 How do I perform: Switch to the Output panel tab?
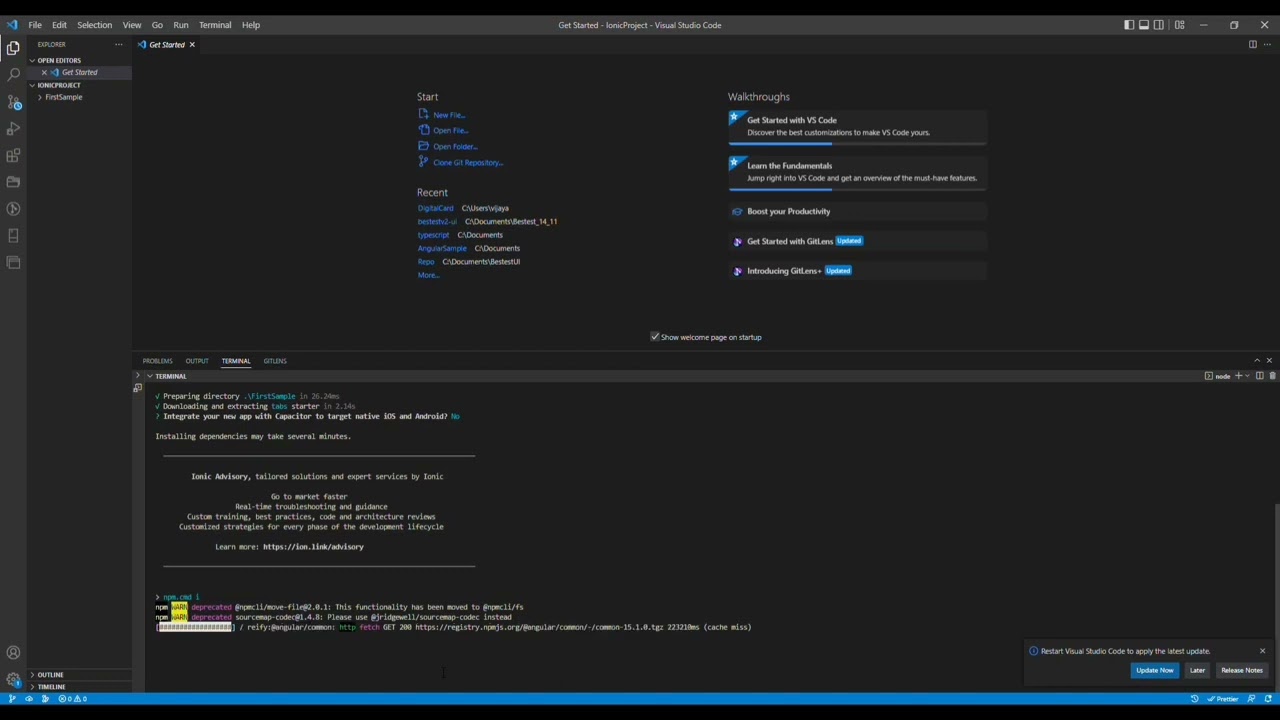(x=197, y=361)
